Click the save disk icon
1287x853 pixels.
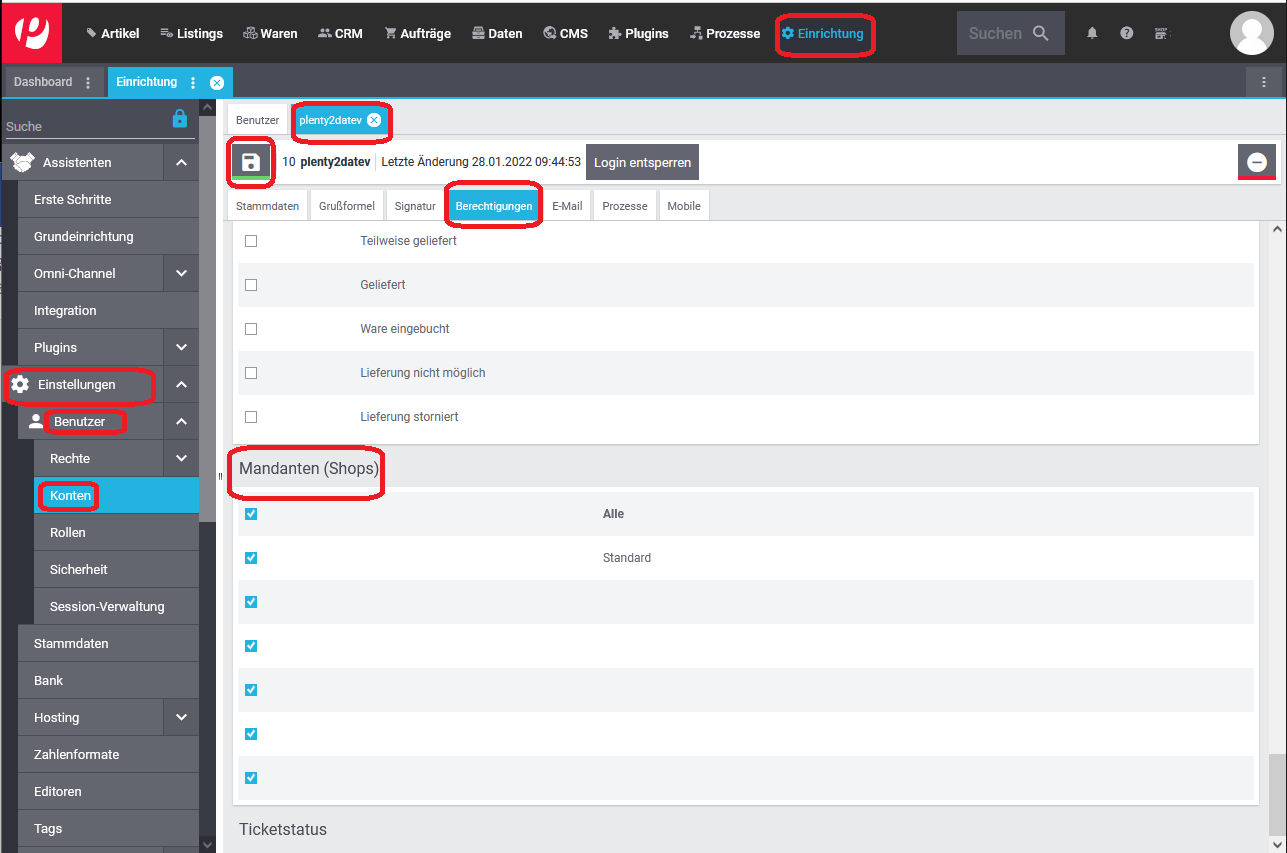[251, 162]
